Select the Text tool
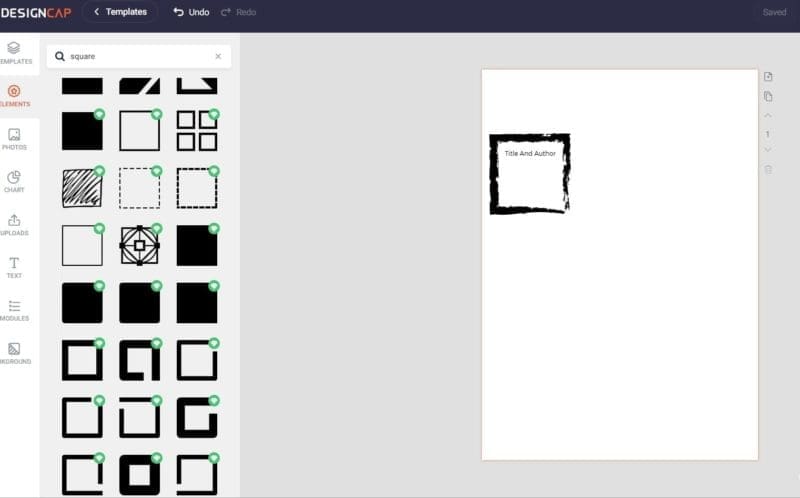 (15, 267)
